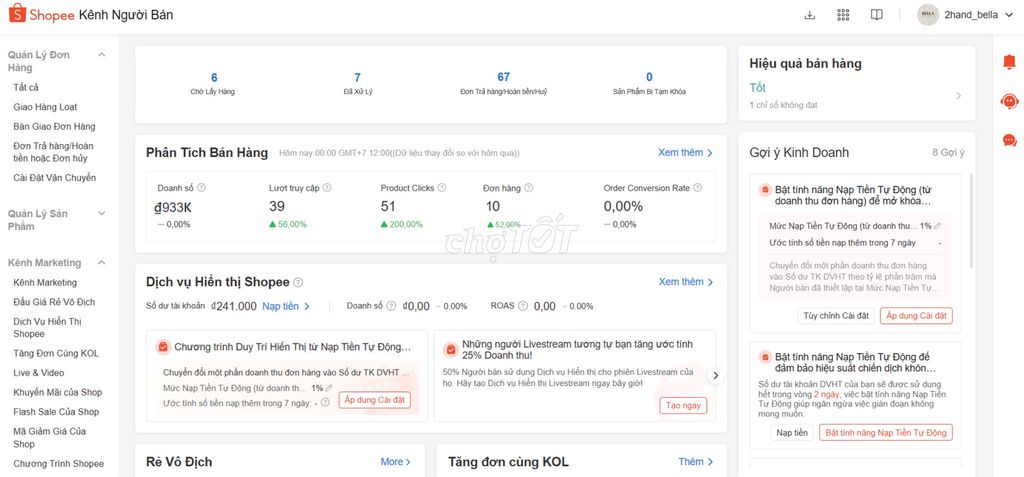This screenshot has width=1024, height=477.
Task: Open the support agent headset icon
Action: click(x=1010, y=101)
